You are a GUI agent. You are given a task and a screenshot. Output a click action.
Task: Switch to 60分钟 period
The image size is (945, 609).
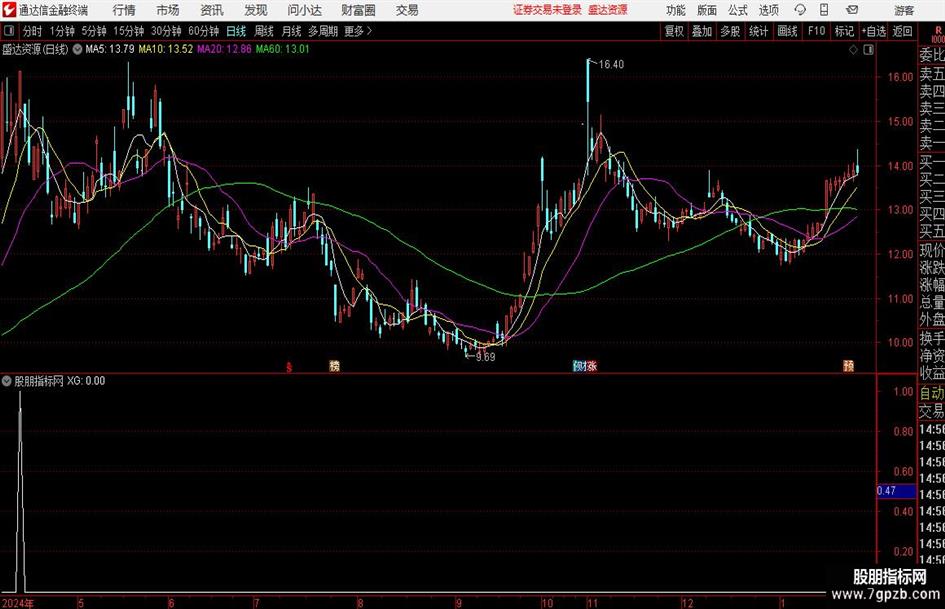[x=204, y=31]
